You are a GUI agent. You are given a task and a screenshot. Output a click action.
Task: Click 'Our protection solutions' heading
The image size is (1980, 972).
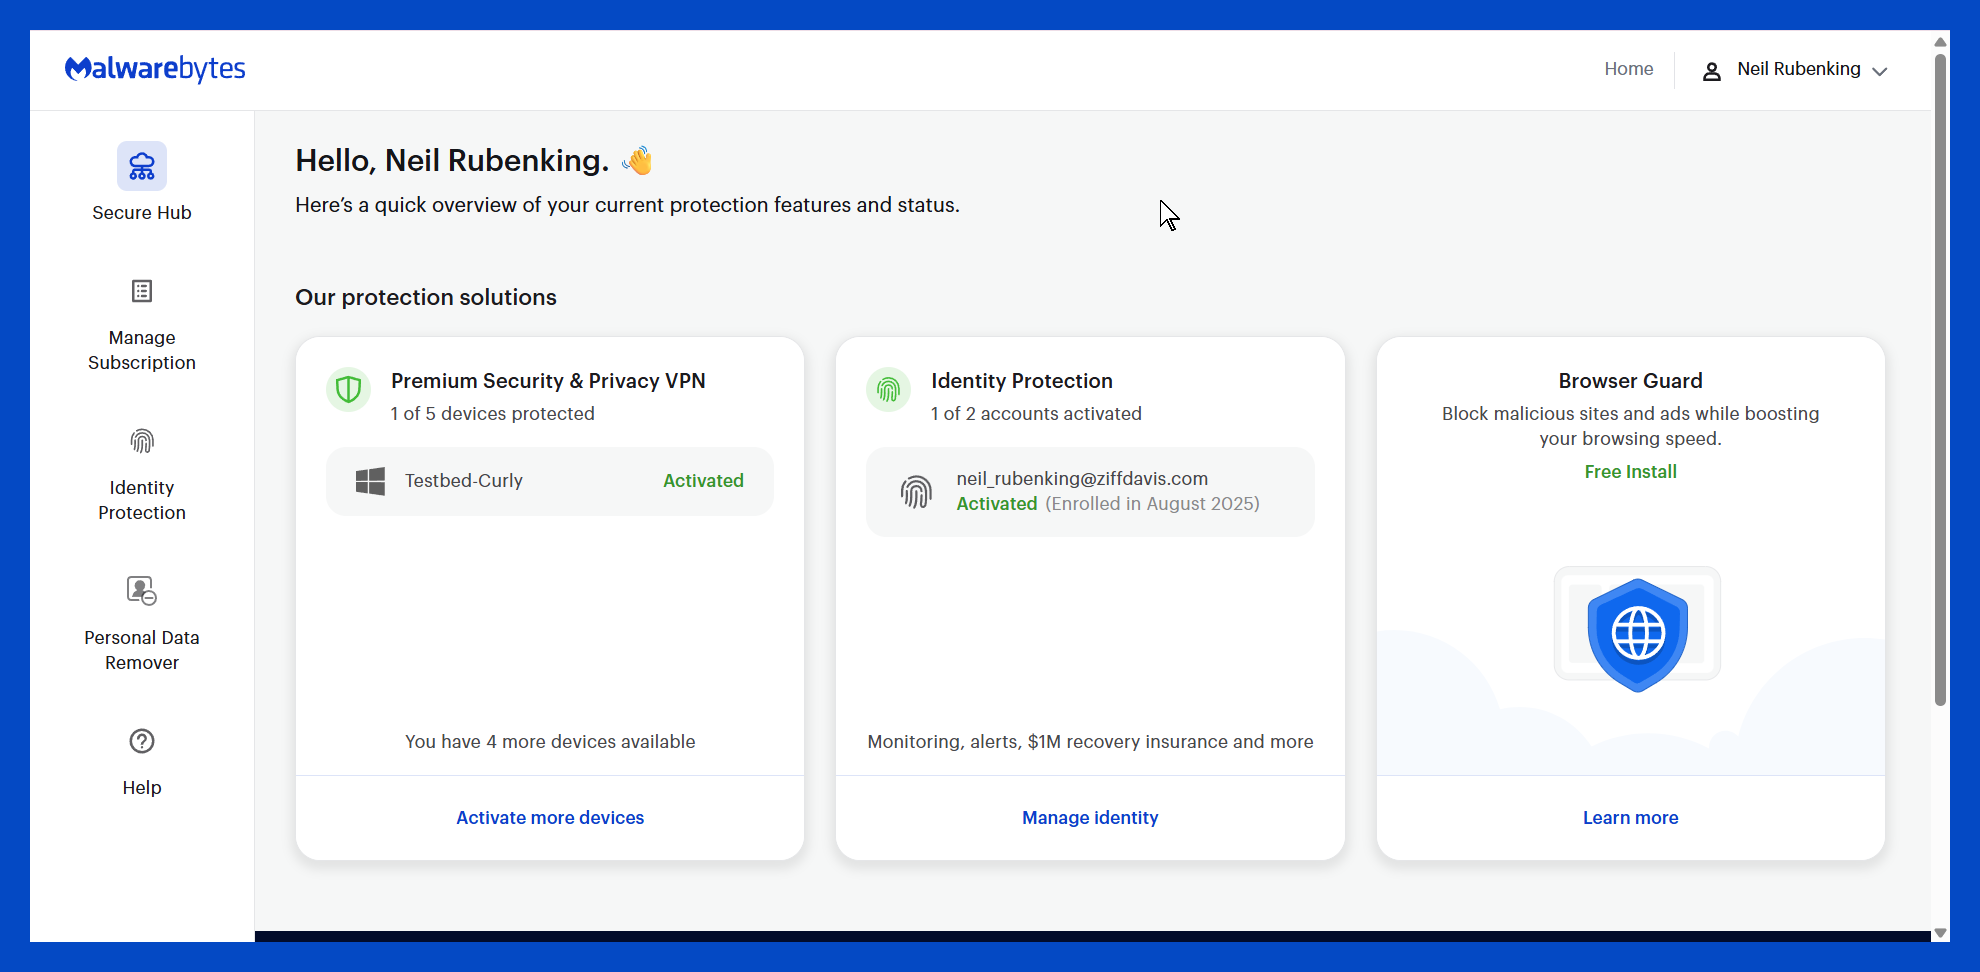pos(426,298)
